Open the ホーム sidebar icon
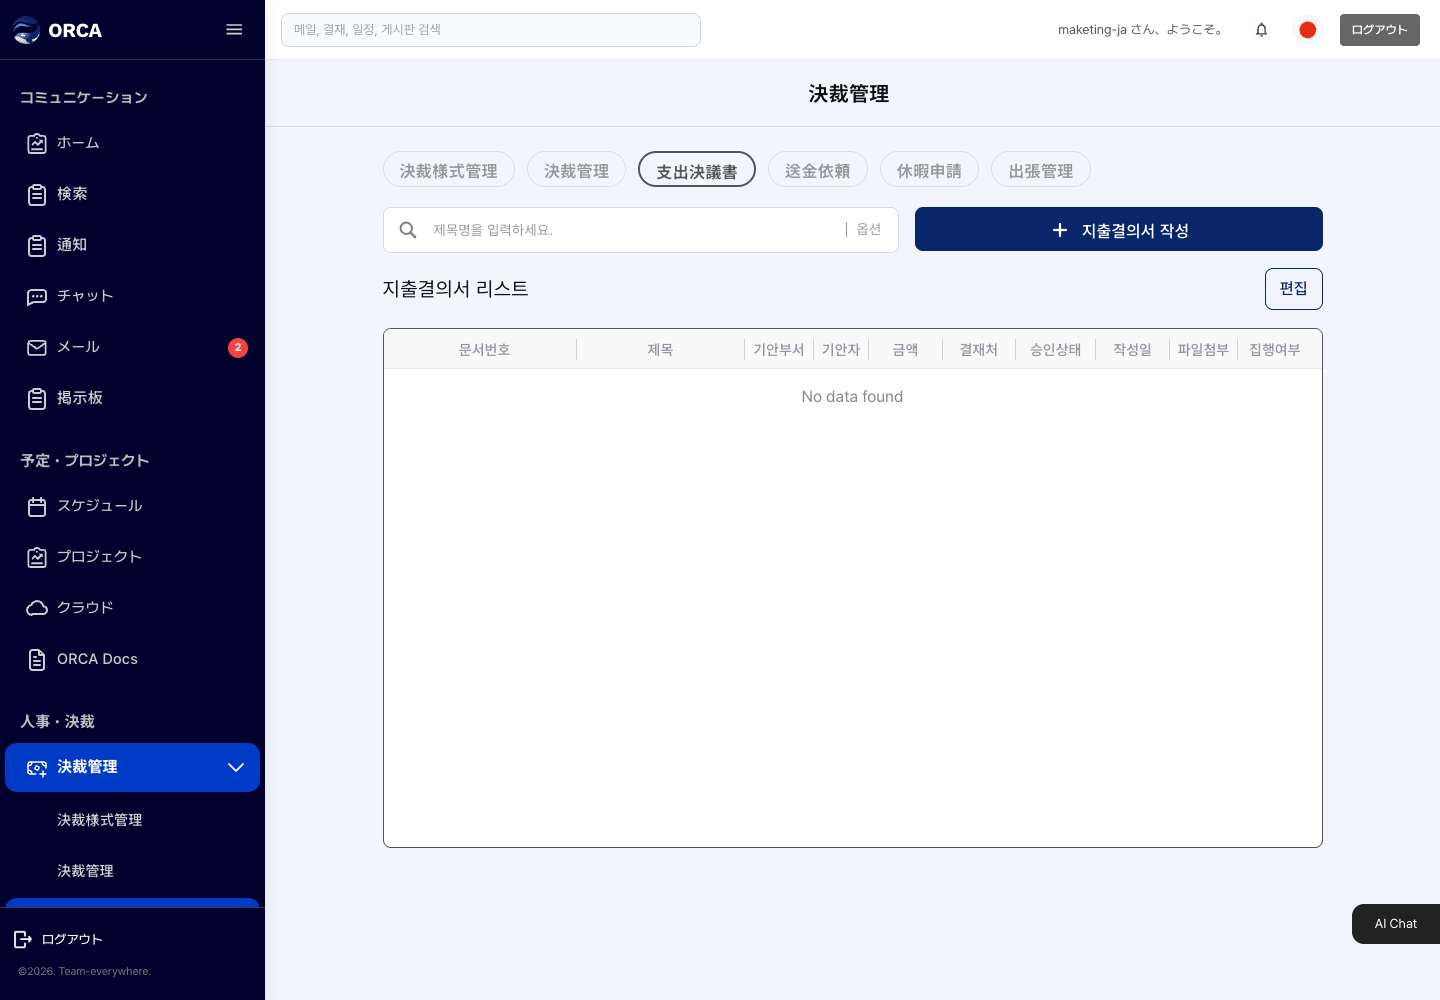This screenshot has height=1000, width=1440. (x=37, y=143)
